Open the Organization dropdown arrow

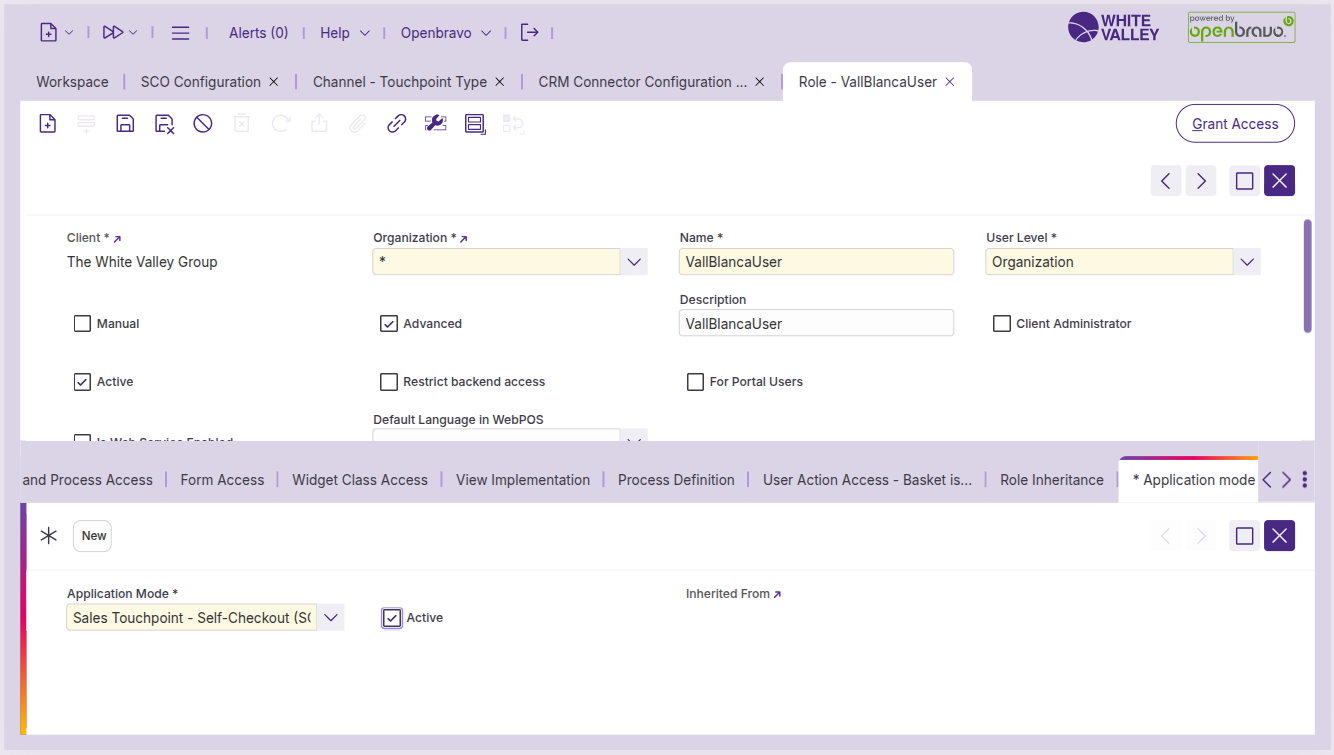coord(634,262)
